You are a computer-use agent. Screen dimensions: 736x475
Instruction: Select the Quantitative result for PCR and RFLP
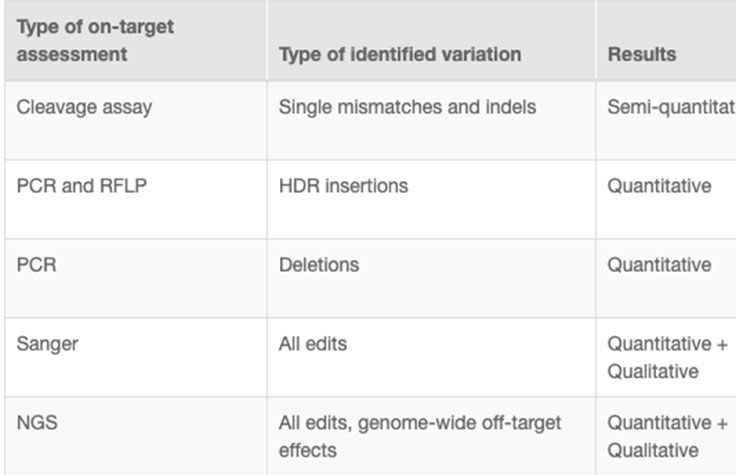pyautogui.click(x=660, y=185)
